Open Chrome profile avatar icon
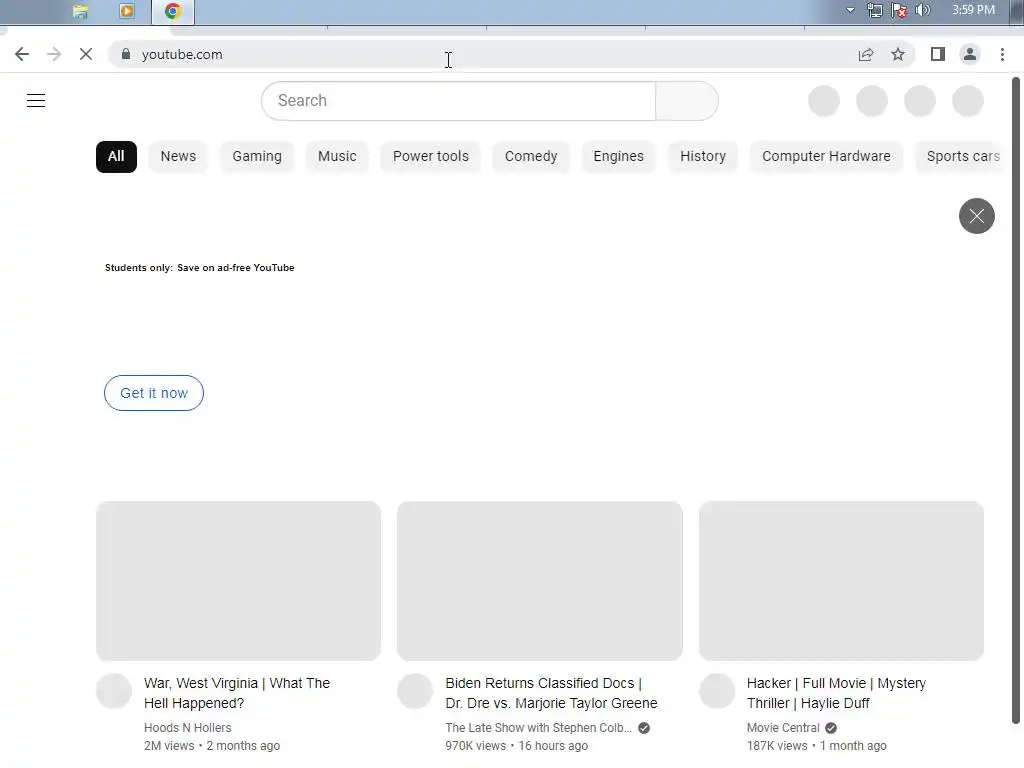Image resolution: width=1024 pixels, height=768 pixels. (x=970, y=54)
